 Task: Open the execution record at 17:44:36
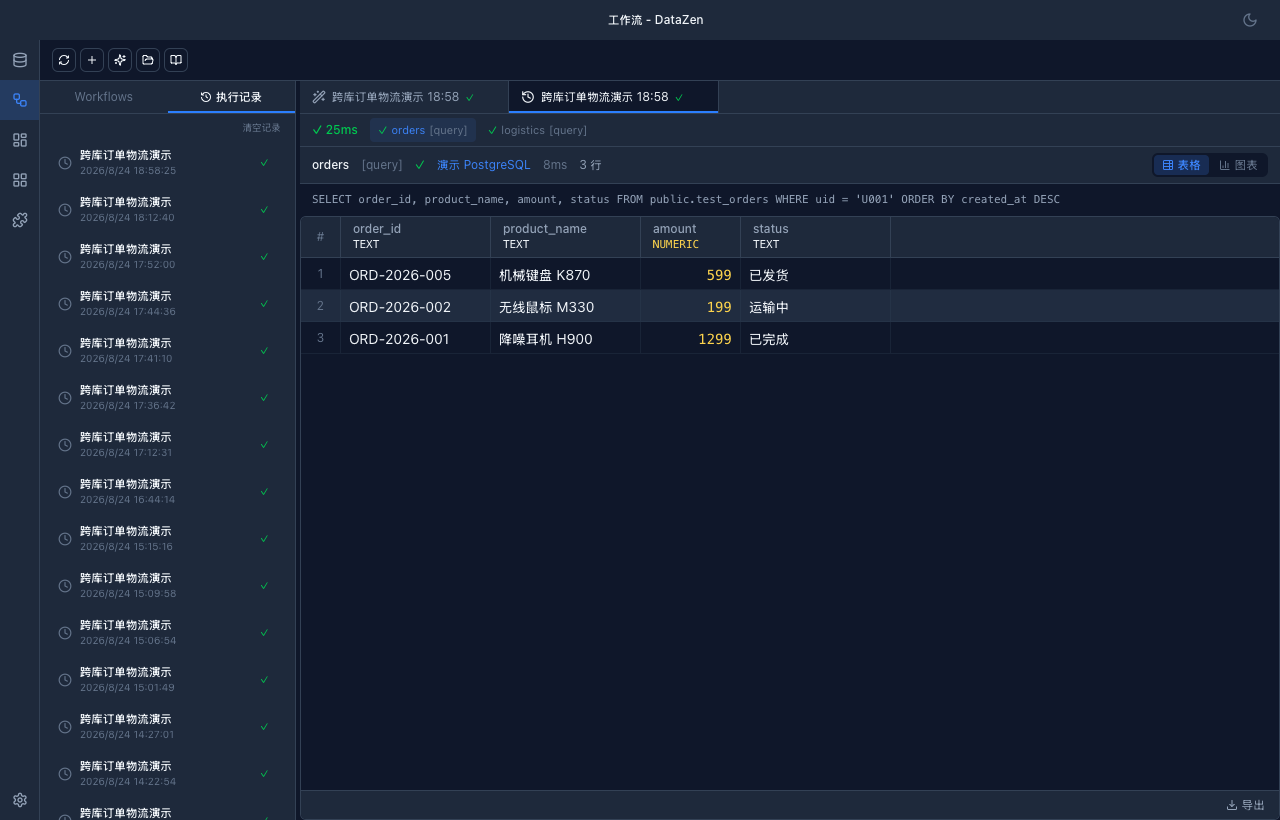[x=168, y=303]
